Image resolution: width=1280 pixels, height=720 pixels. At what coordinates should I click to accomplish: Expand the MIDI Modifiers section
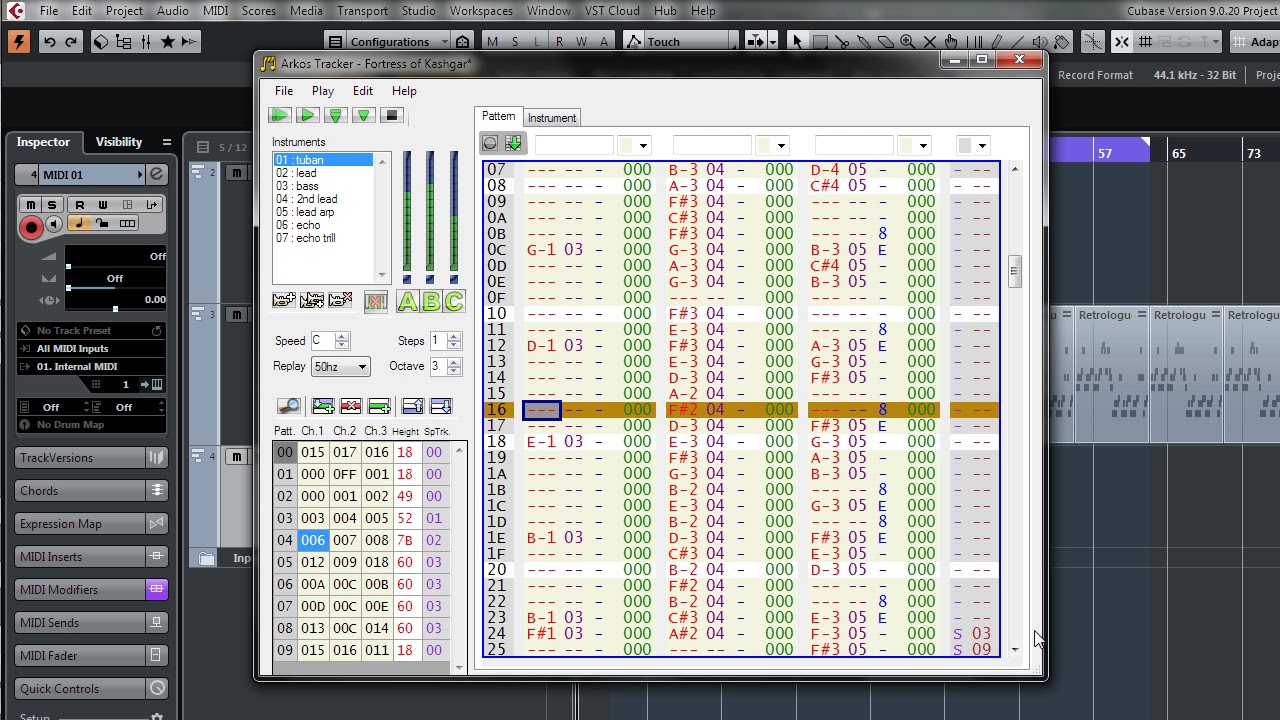coord(91,590)
